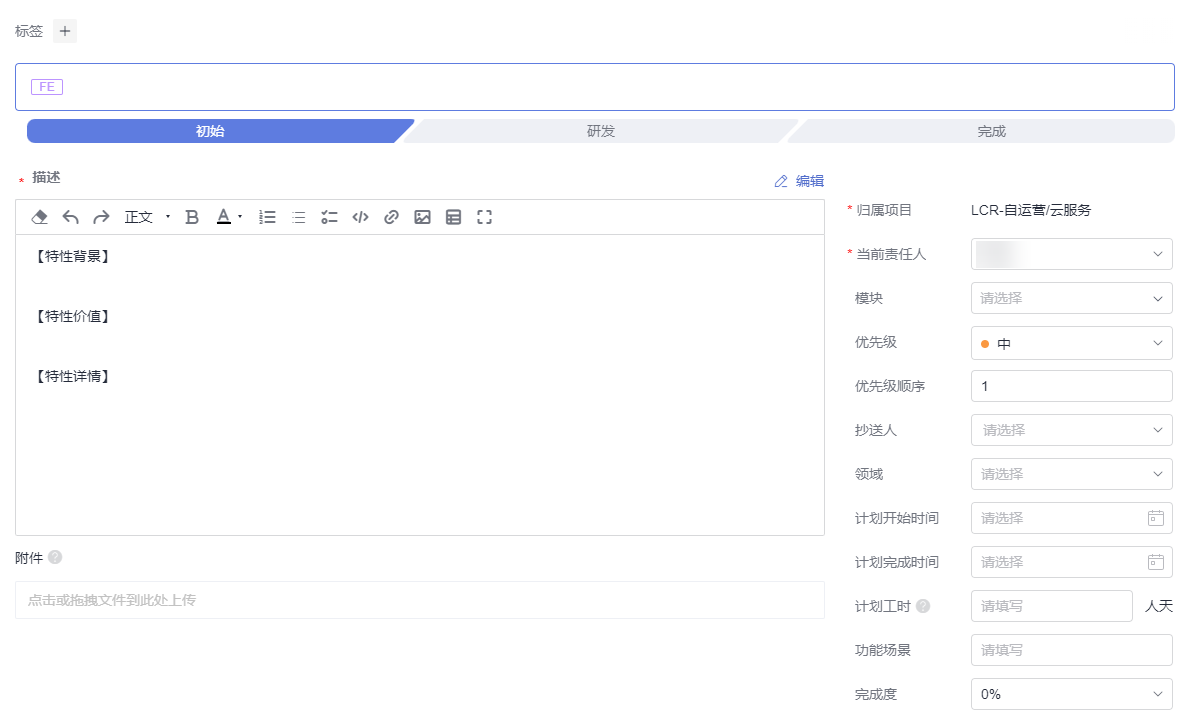Toggle bold formatting in description editor

[x=193, y=217]
